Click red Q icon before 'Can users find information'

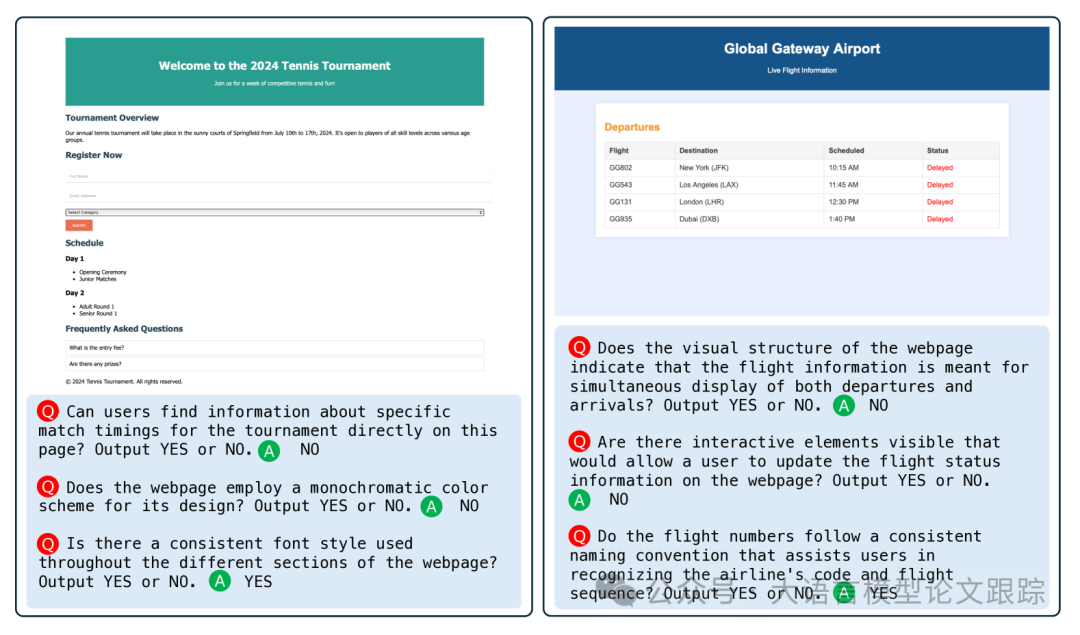pyautogui.click(x=49, y=412)
